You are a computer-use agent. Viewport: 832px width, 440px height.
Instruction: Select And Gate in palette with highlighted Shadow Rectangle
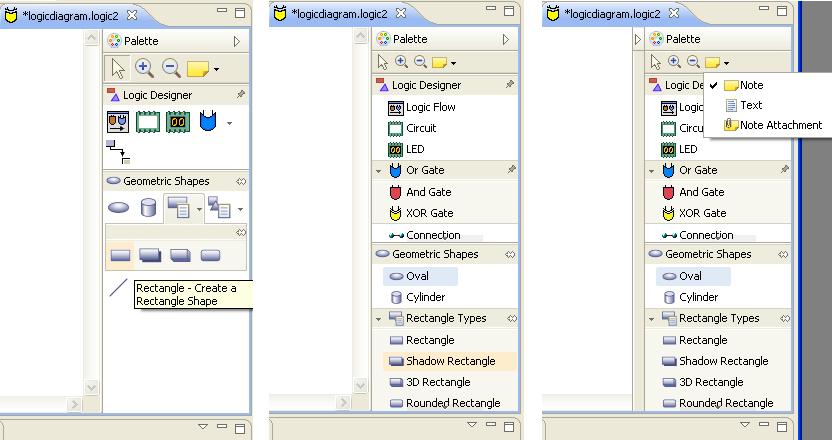pos(420,192)
